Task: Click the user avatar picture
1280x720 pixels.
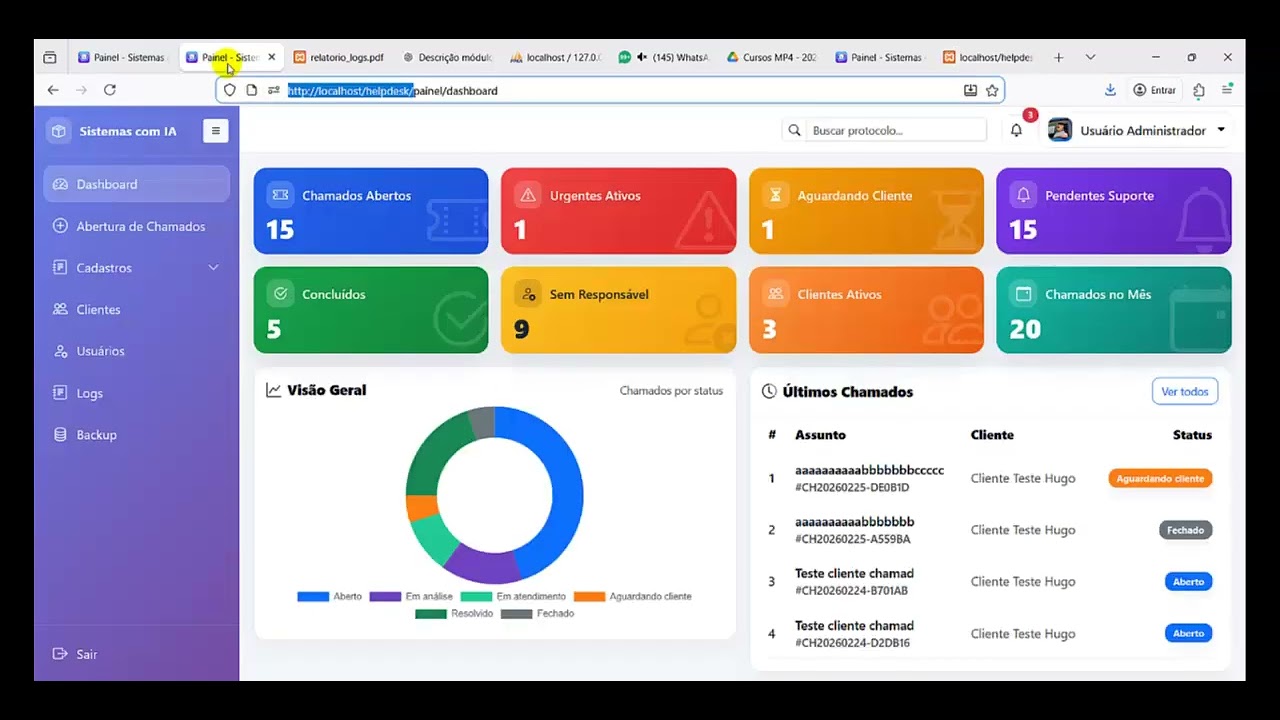Action: pyautogui.click(x=1060, y=130)
